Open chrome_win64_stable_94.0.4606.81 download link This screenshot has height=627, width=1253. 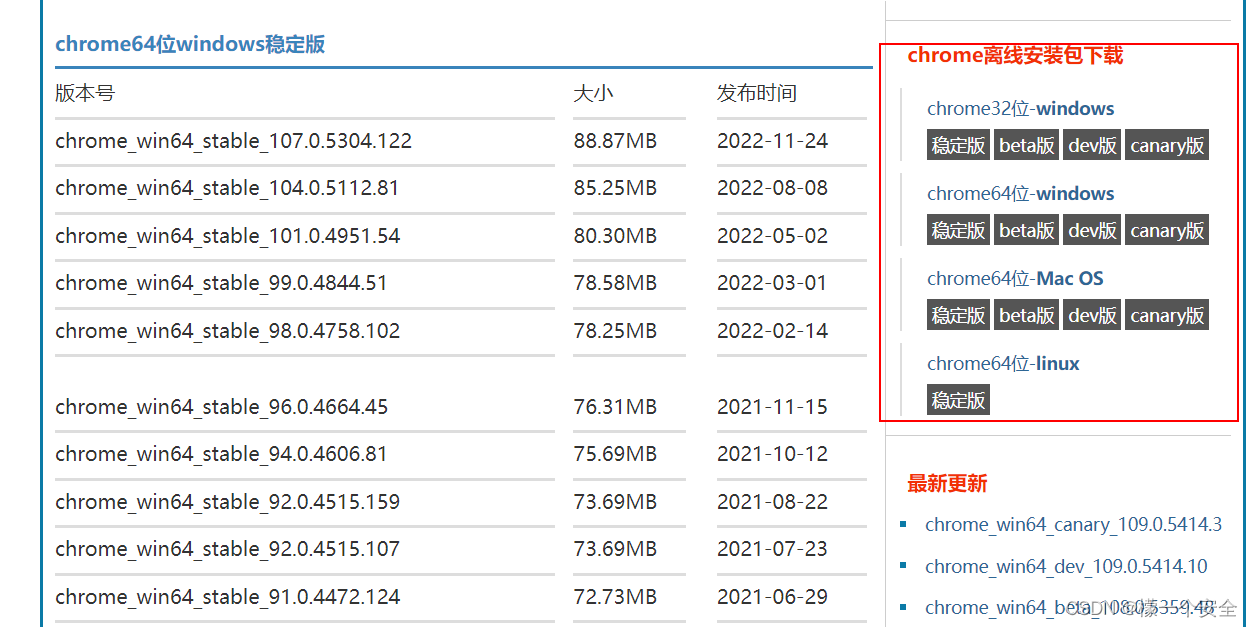(x=221, y=454)
